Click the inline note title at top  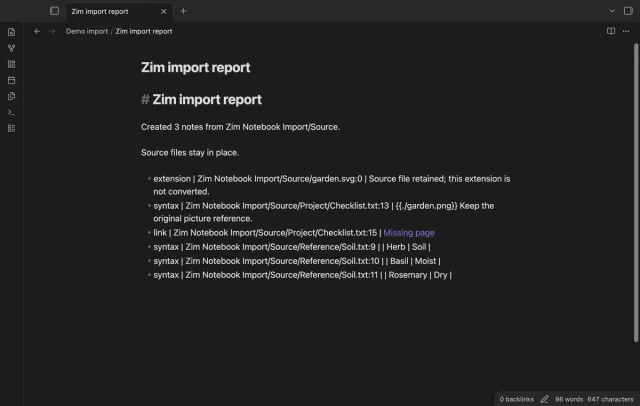click(x=196, y=67)
